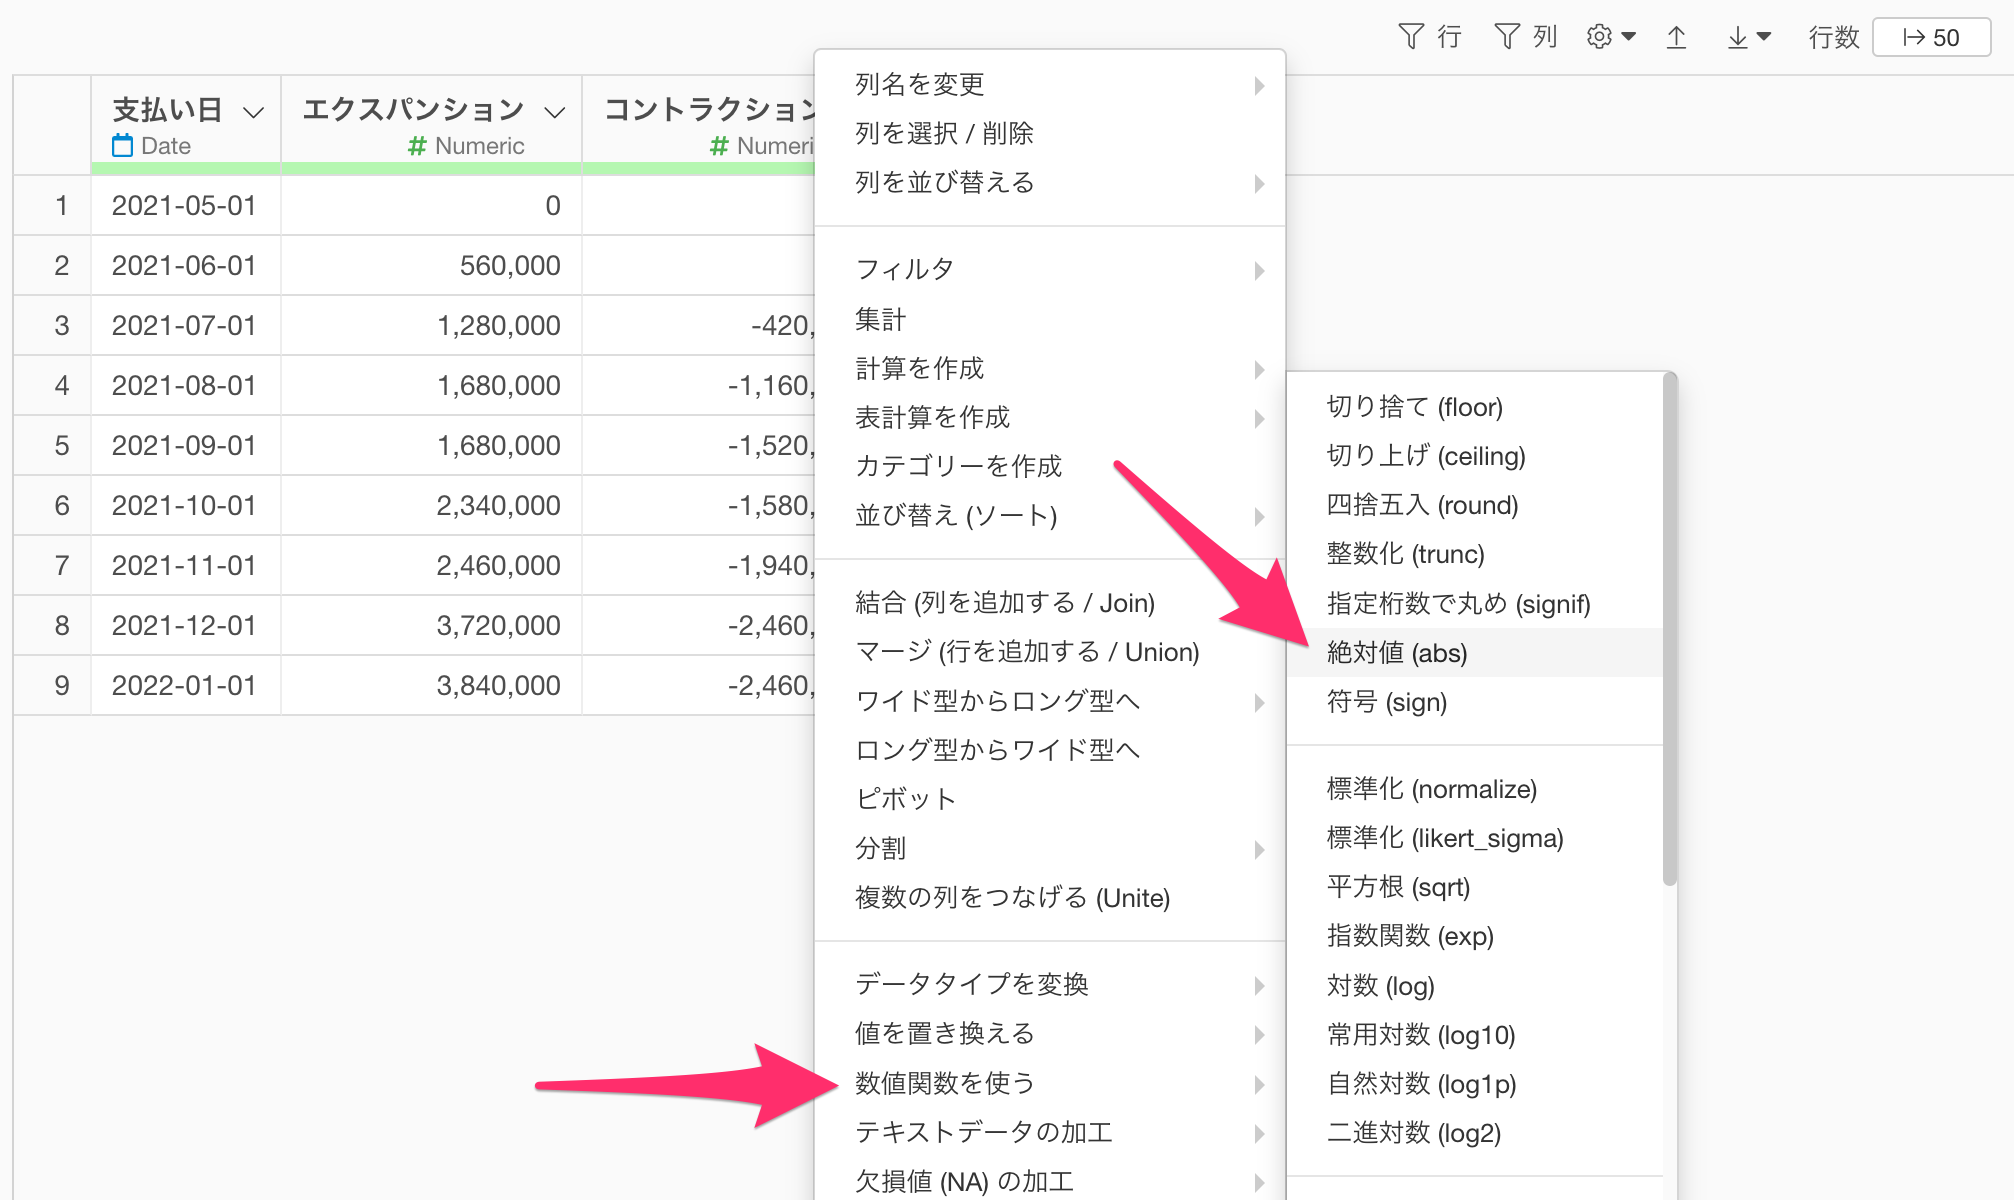Select 列を選択 / 削除 menu entry
2014x1200 pixels.
pos(1050,133)
